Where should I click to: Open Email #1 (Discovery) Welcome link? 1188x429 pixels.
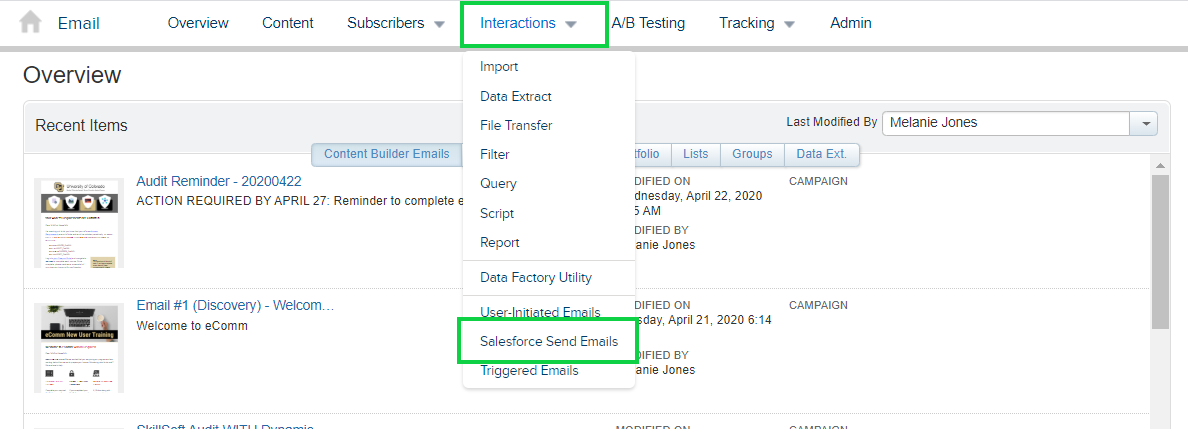(235, 305)
